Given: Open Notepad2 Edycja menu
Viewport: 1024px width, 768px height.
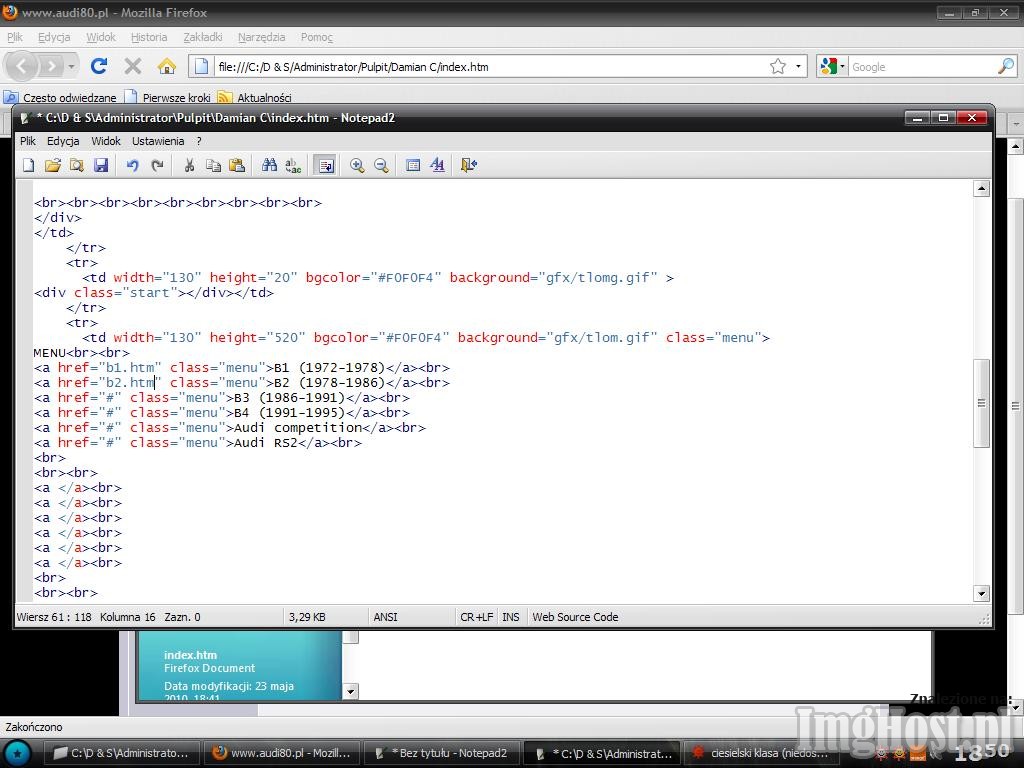Looking at the screenshot, I should [63, 141].
